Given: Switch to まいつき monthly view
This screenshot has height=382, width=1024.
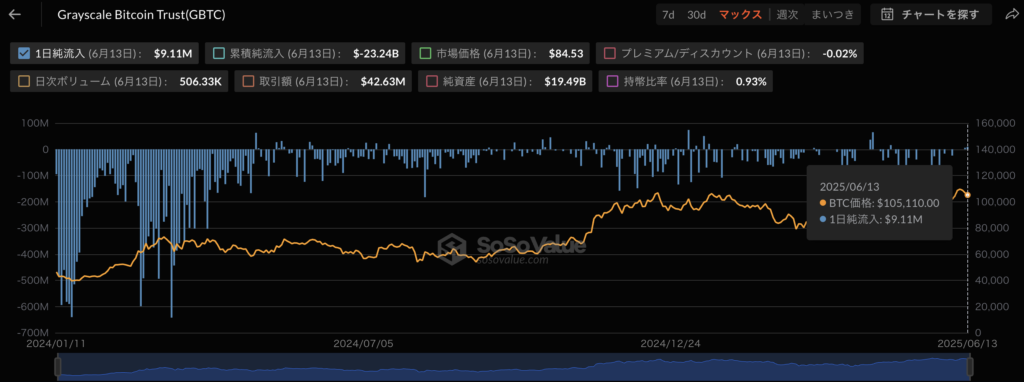Looking at the screenshot, I should click(832, 14).
